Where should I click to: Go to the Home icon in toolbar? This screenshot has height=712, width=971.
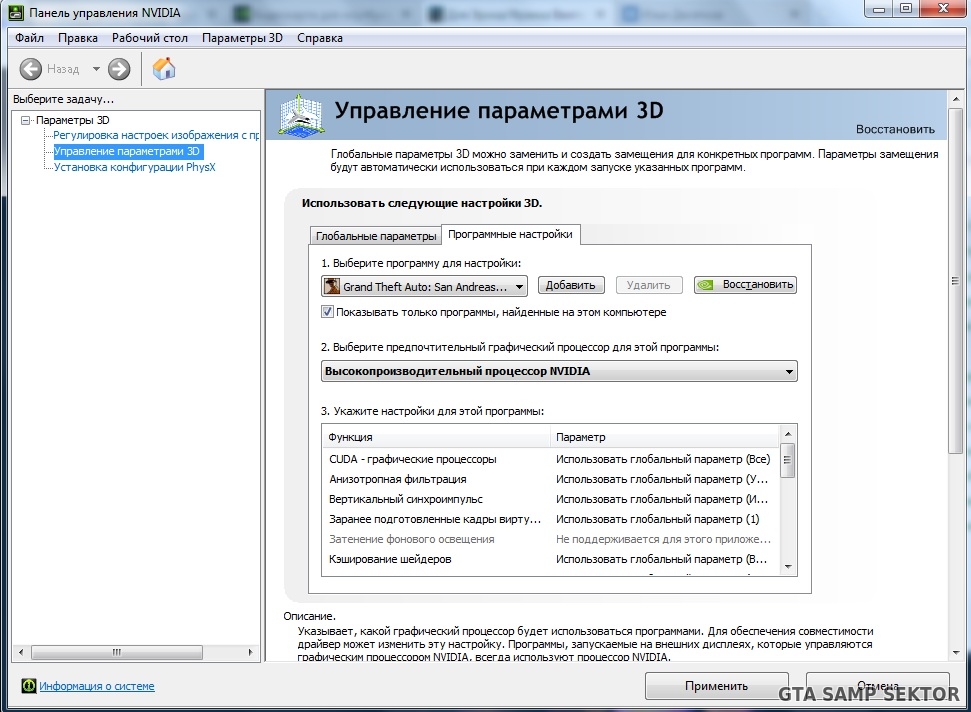tap(164, 69)
